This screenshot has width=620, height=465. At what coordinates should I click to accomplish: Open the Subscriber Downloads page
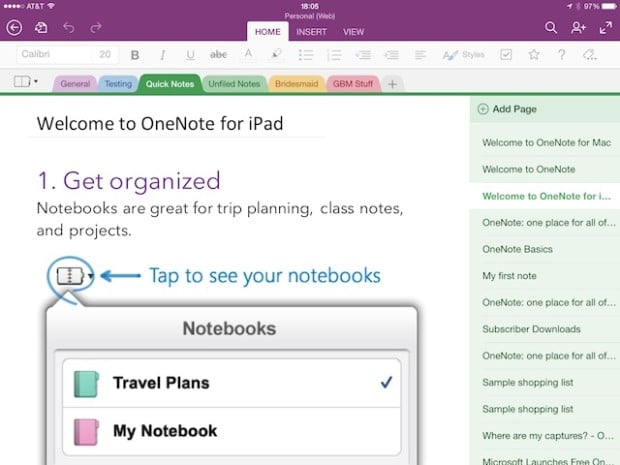tap(545, 329)
